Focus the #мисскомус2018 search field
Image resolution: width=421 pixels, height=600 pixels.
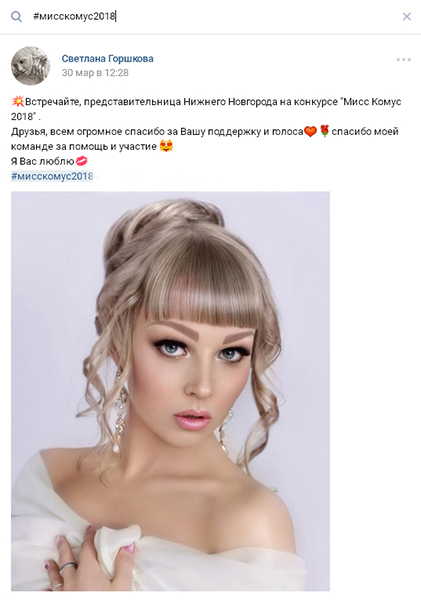(214, 16)
